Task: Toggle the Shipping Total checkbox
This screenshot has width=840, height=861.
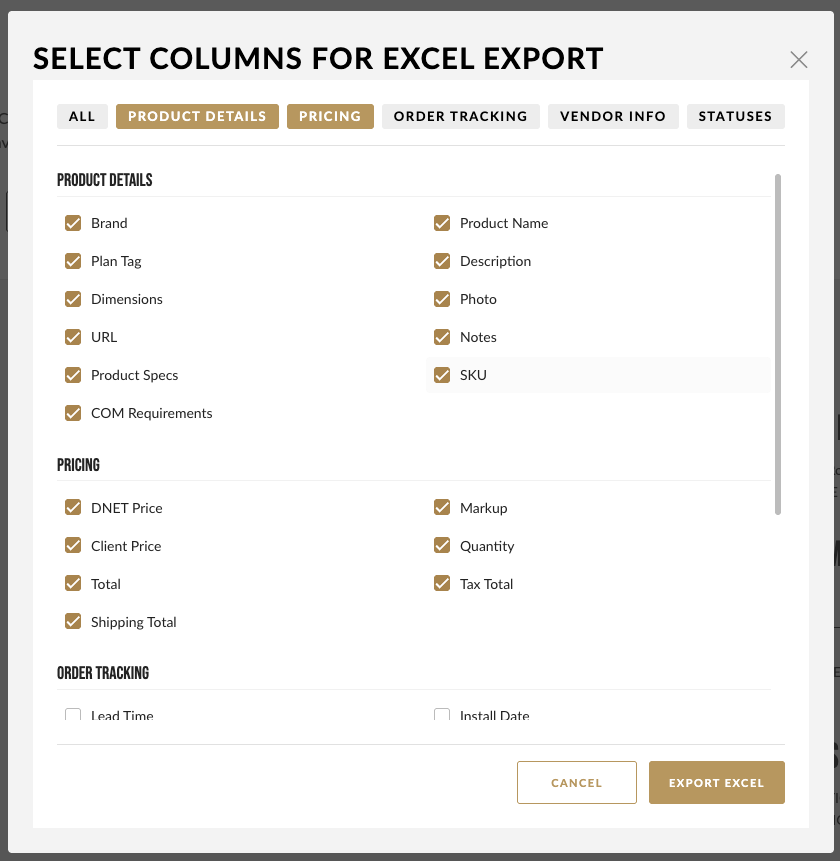Action: pyautogui.click(x=73, y=622)
